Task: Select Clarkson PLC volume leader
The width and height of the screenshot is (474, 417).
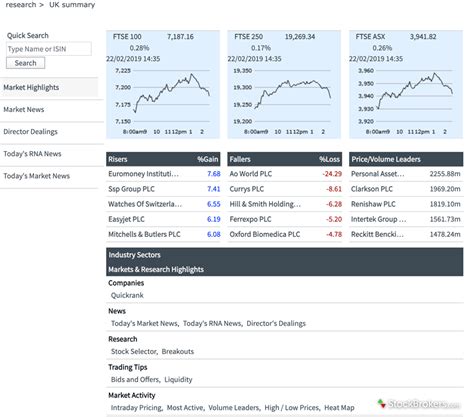Action: [x=372, y=189]
